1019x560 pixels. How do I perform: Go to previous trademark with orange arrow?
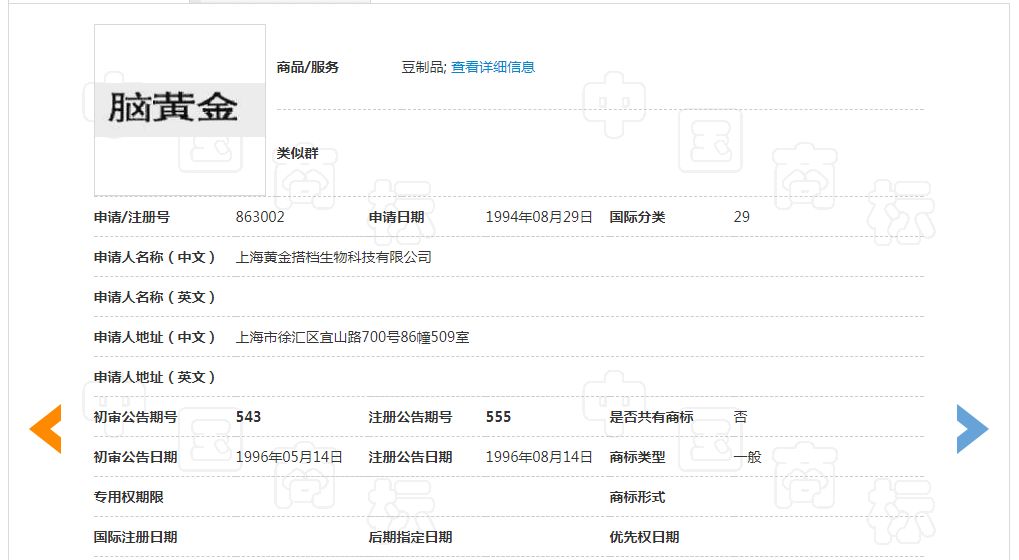pos(45,429)
